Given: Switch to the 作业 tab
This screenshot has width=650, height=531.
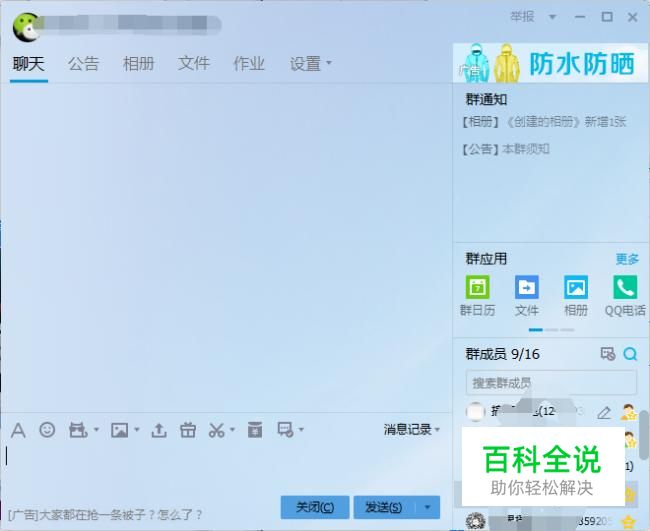Looking at the screenshot, I should (249, 63).
